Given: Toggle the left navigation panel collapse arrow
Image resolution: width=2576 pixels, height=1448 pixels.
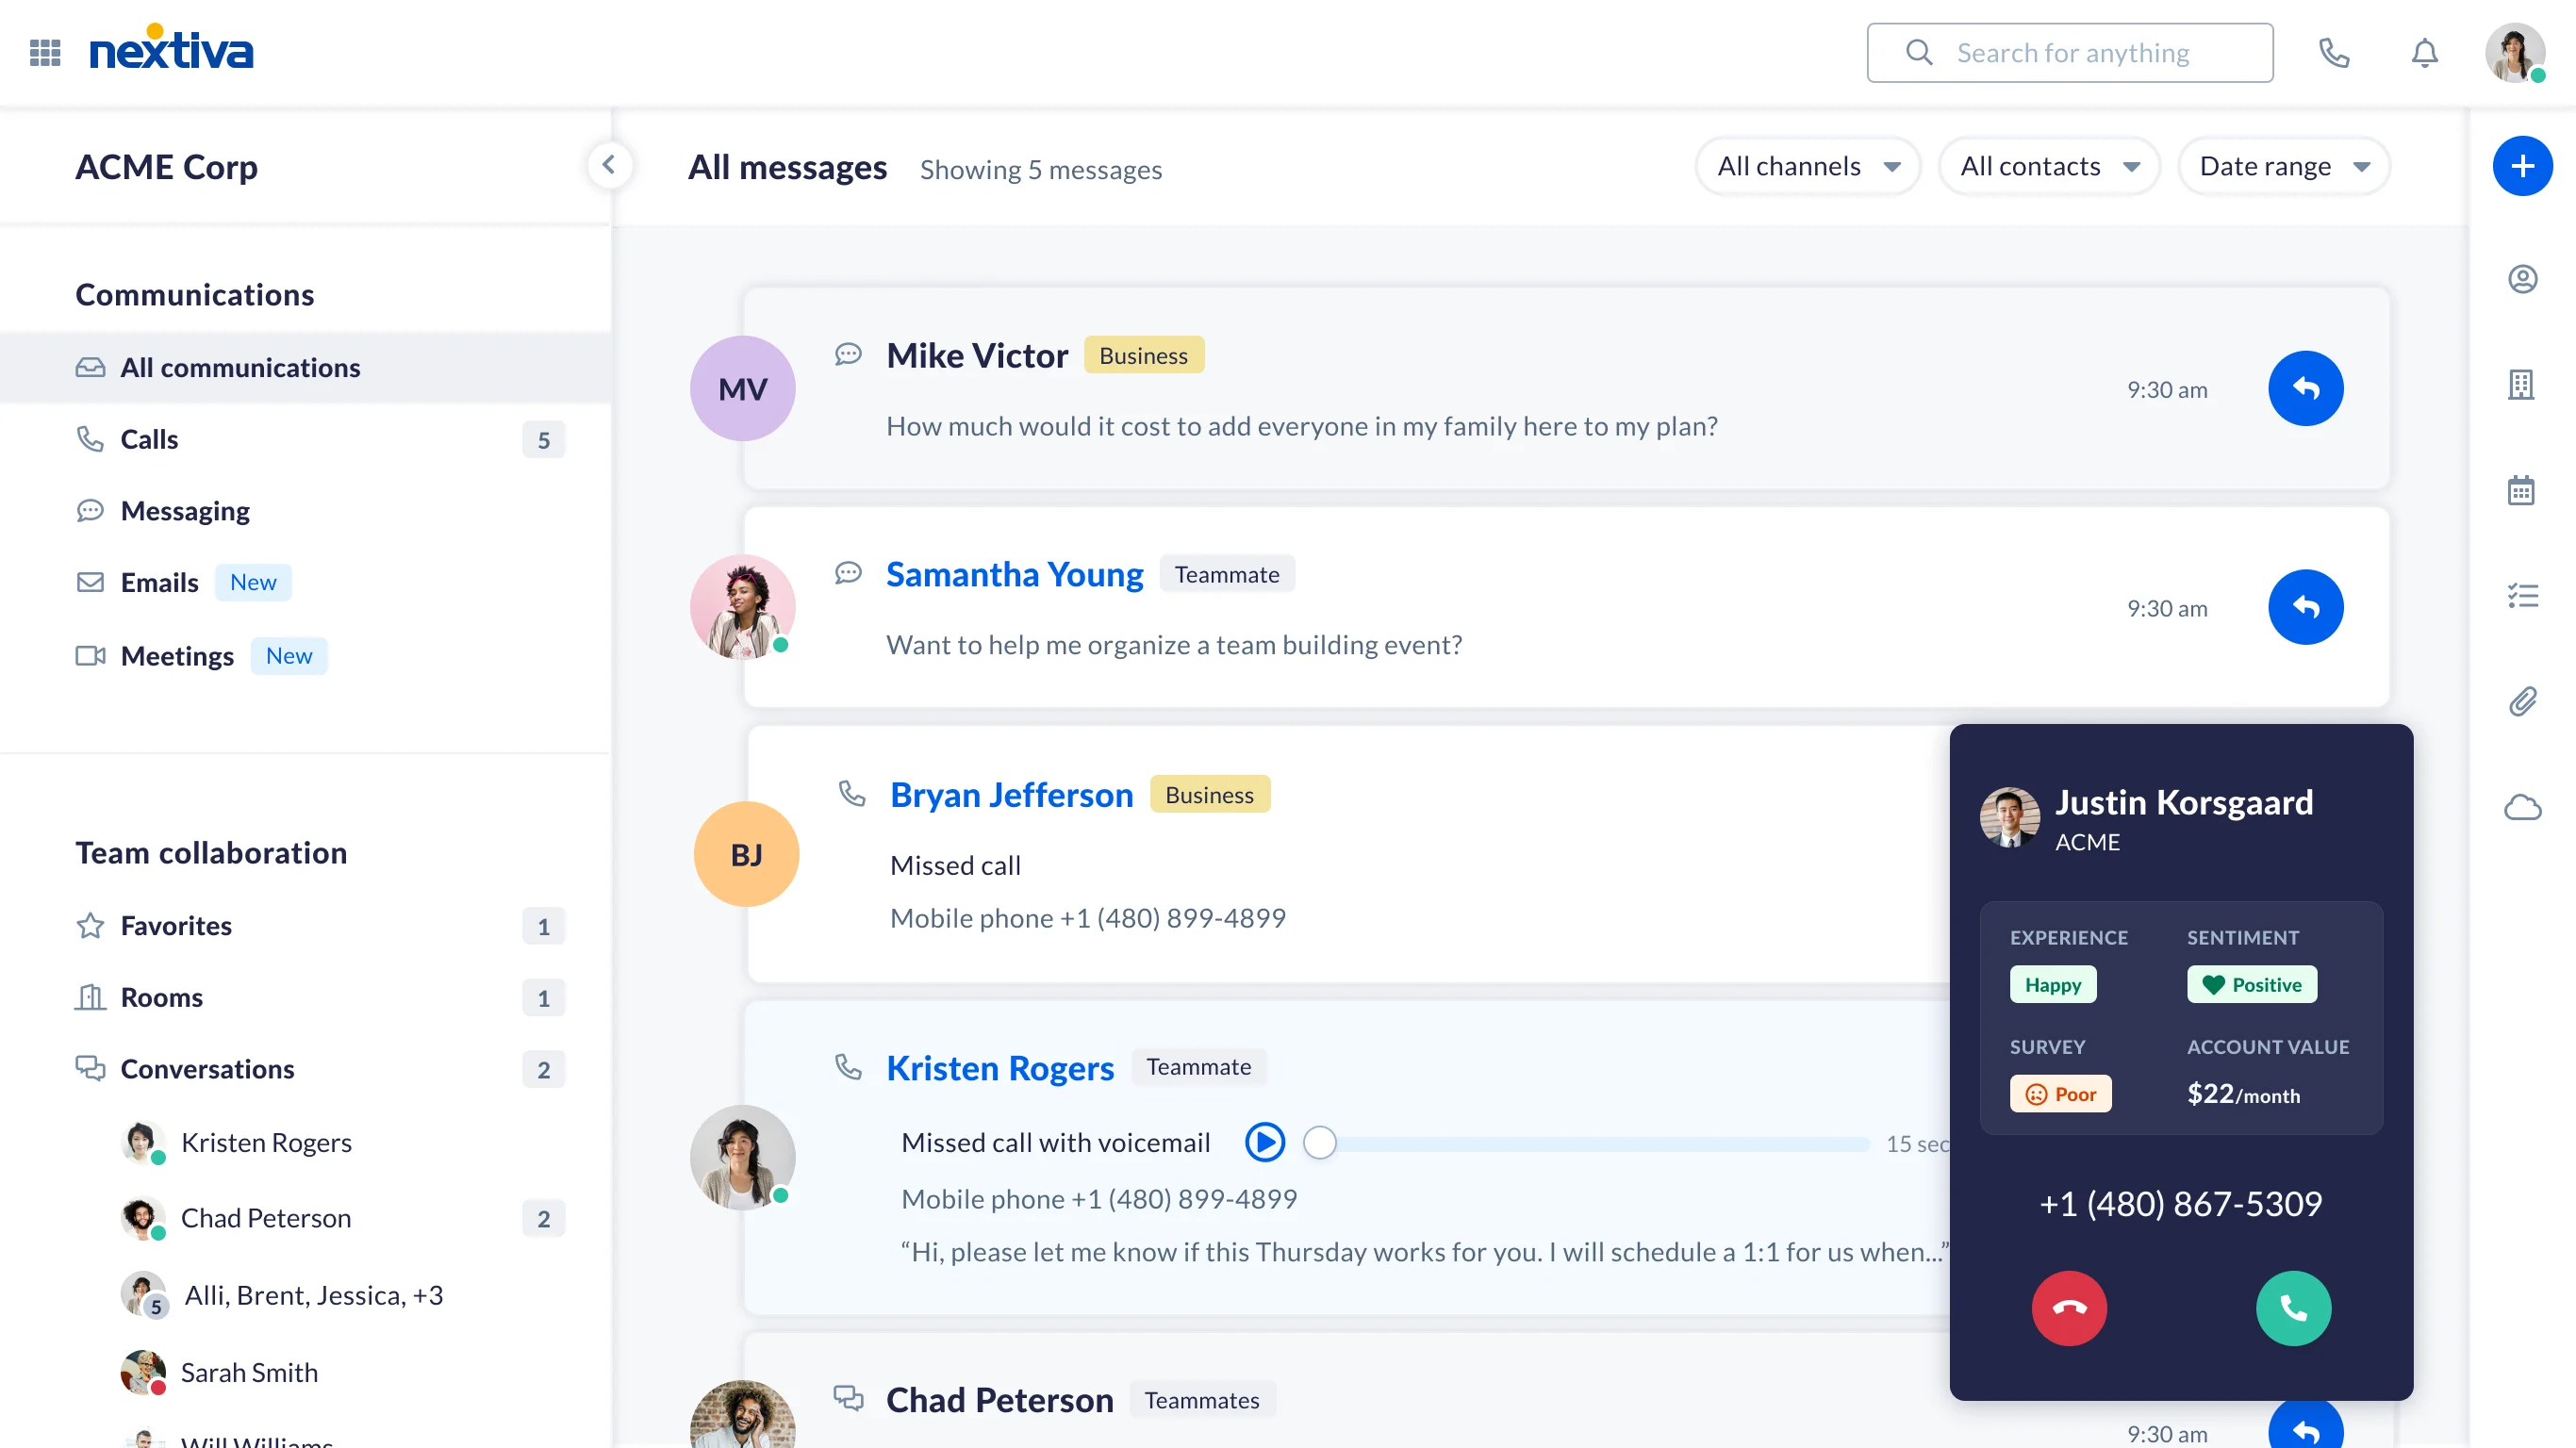Looking at the screenshot, I should [608, 164].
